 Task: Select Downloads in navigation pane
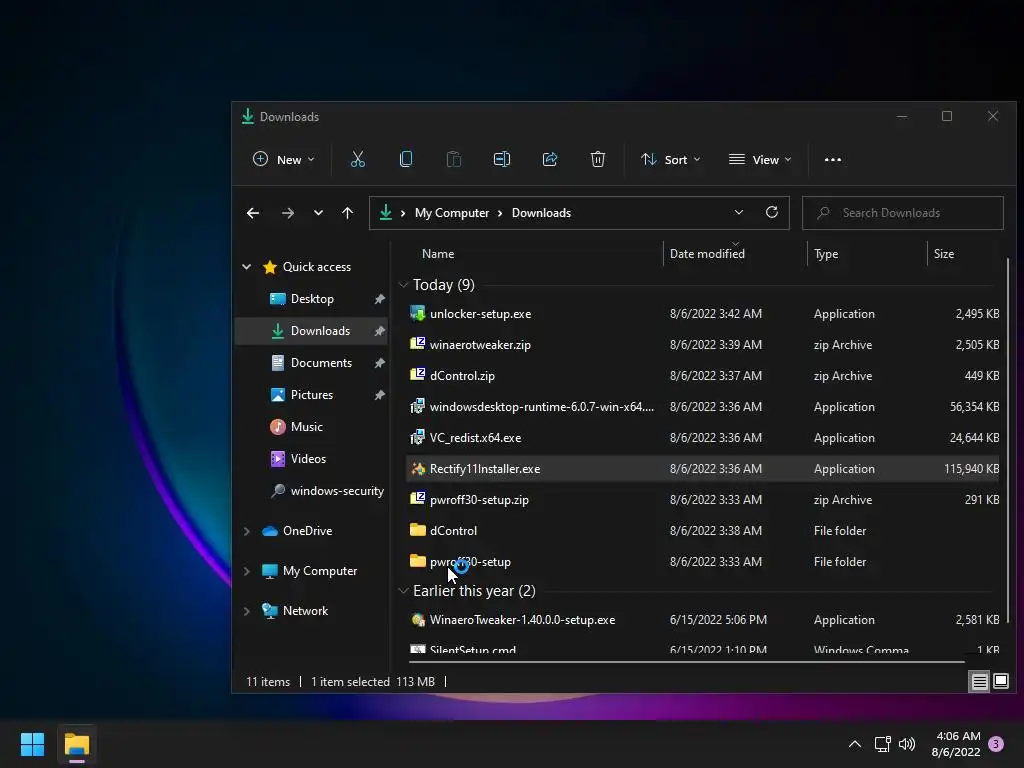point(312,330)
